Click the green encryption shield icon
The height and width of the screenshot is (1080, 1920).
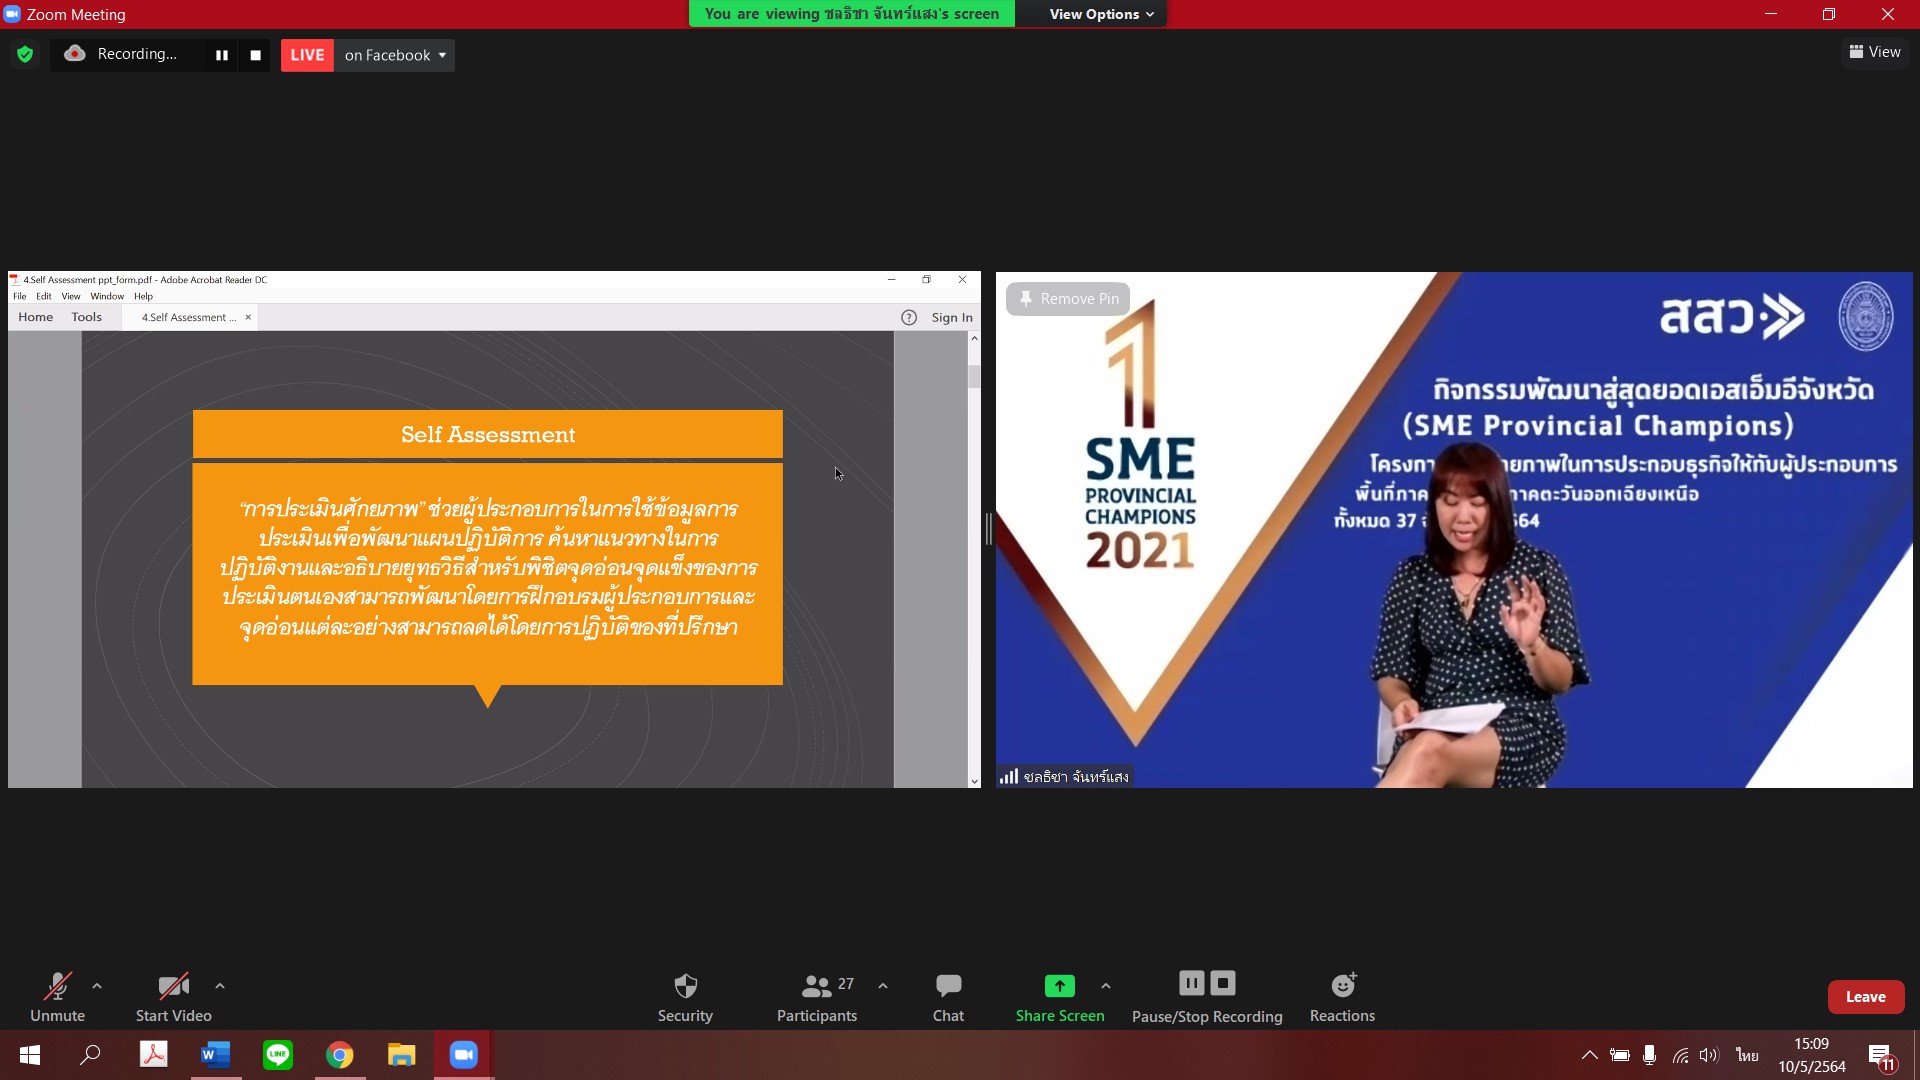pyautogui.click(x=25, y=55)
